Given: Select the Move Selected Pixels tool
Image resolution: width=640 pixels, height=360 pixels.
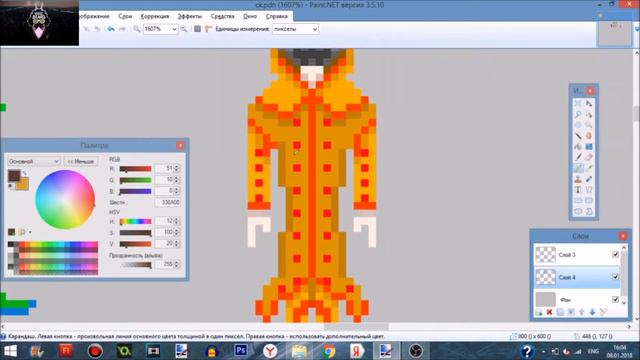Looking at the screenshot, I should tap(589, 103).
